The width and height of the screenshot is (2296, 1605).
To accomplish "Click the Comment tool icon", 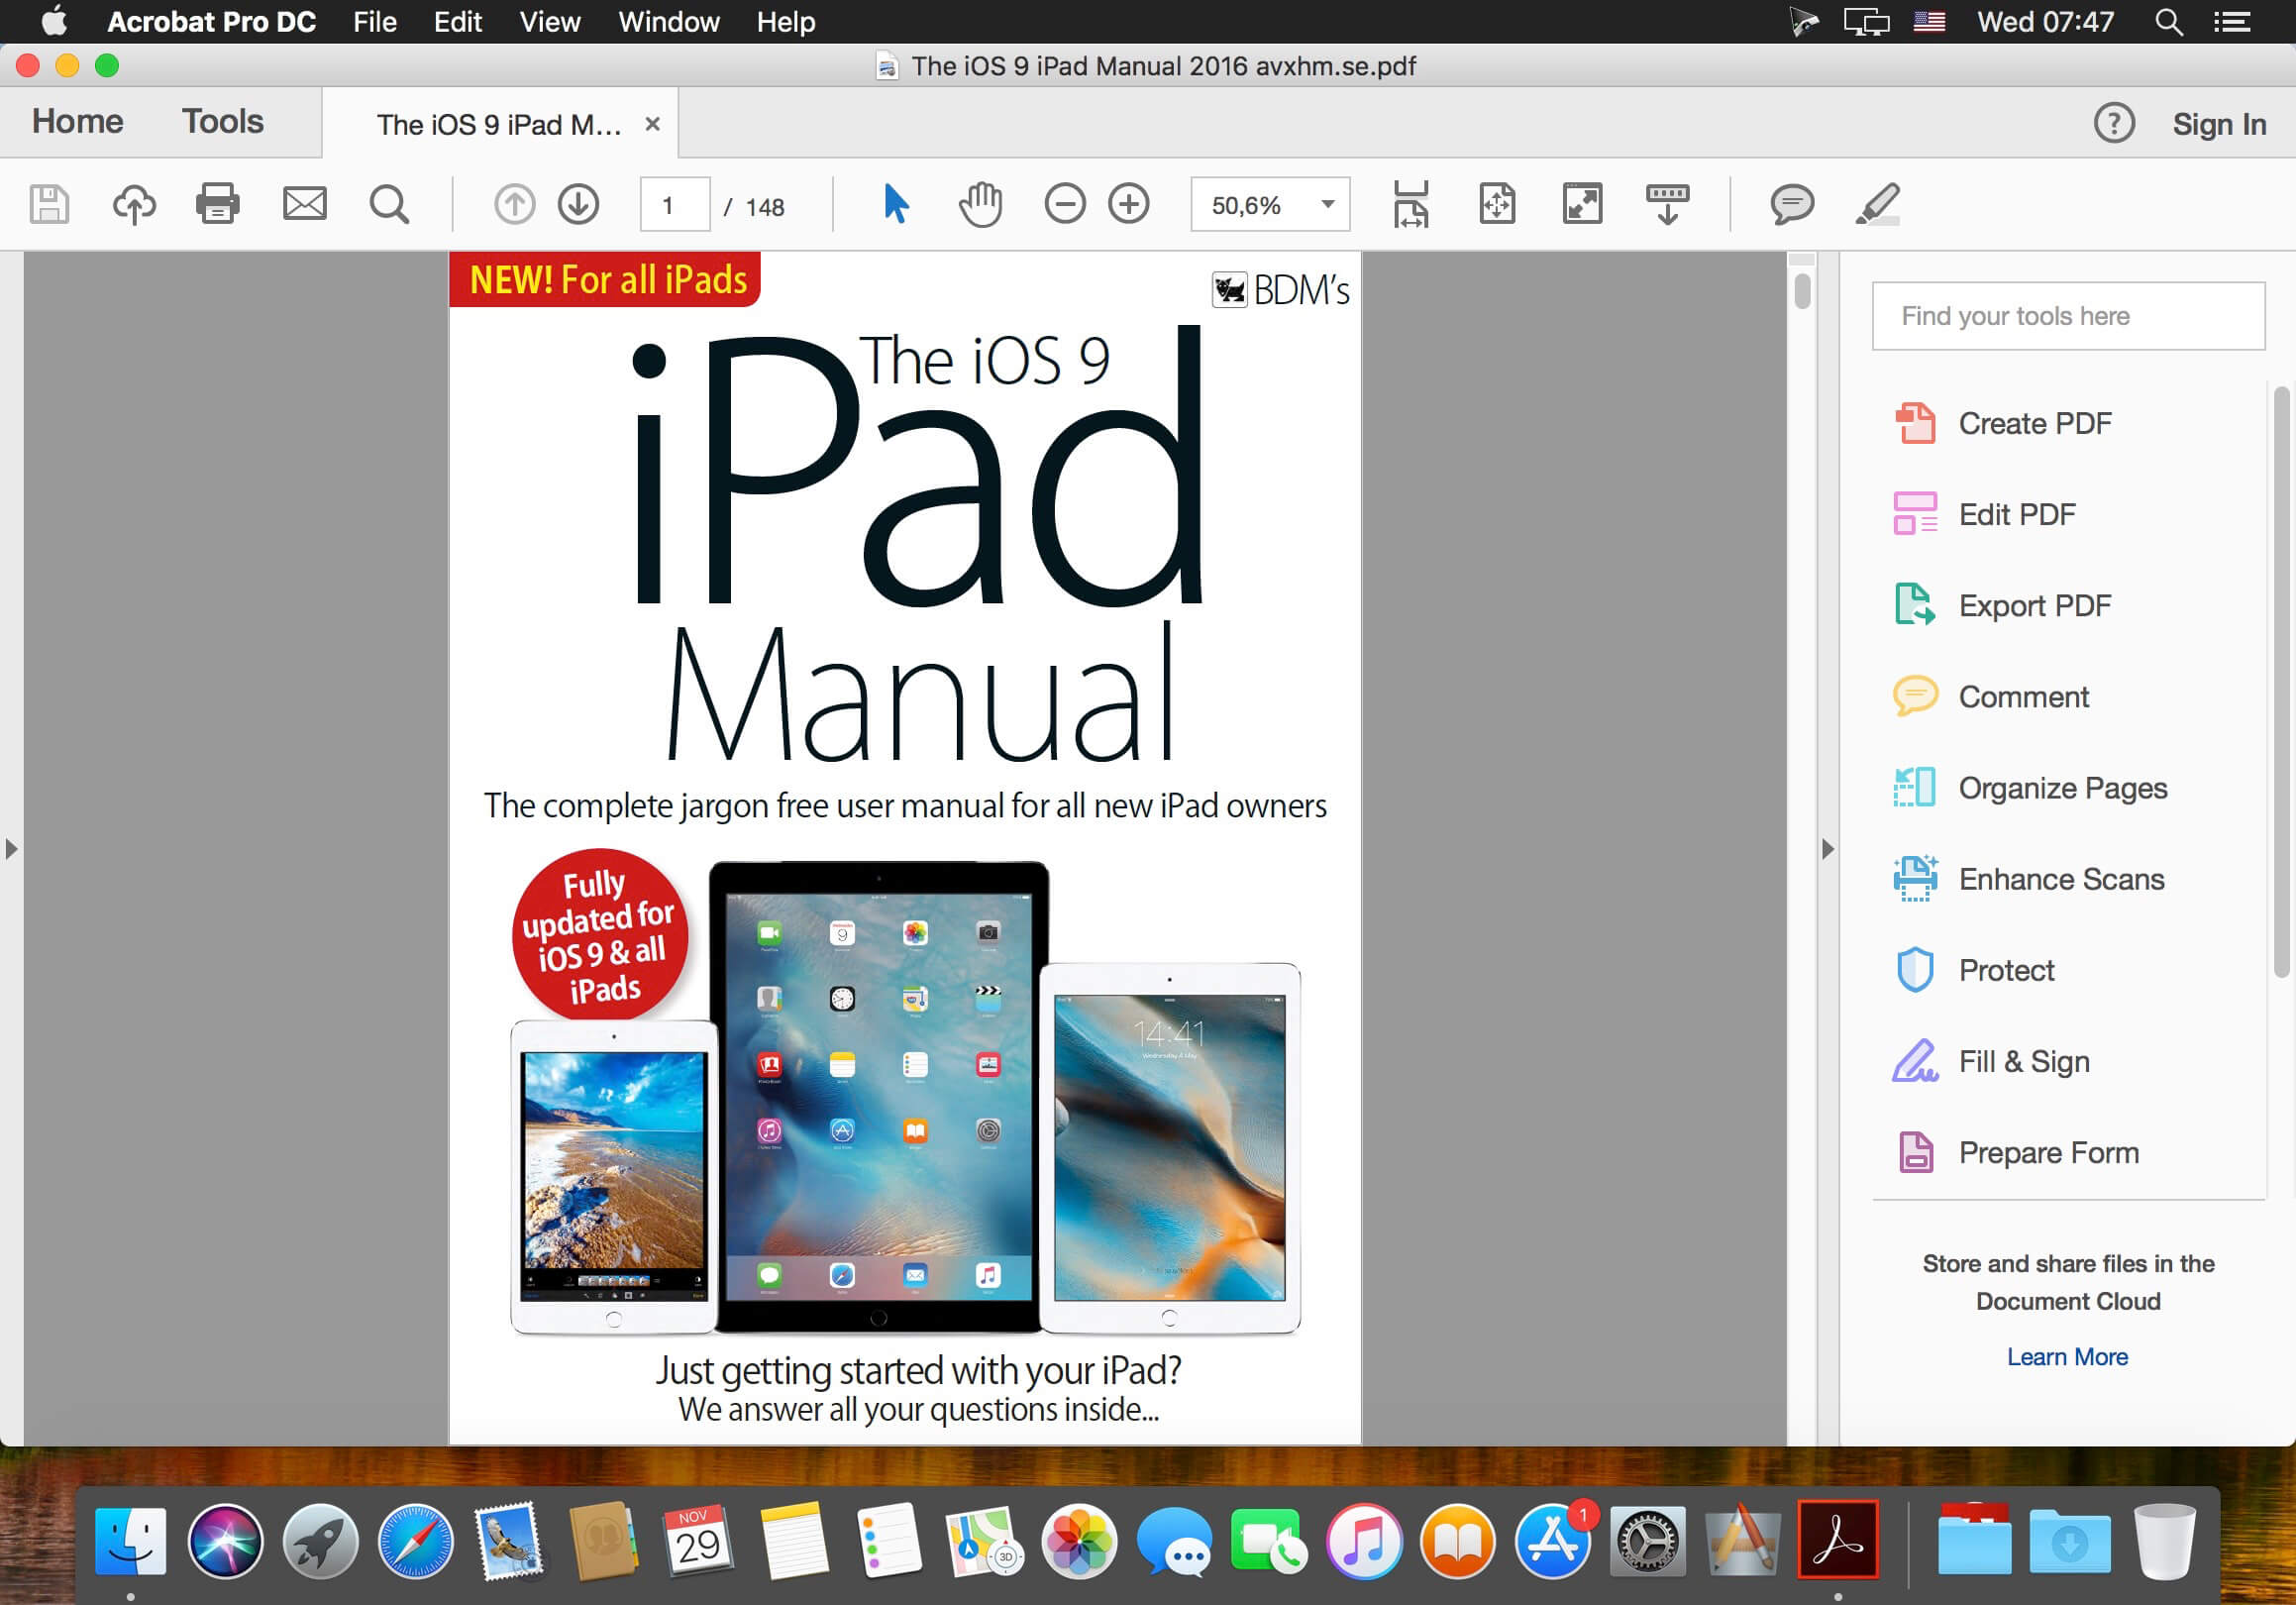I will pos(1914,696).
